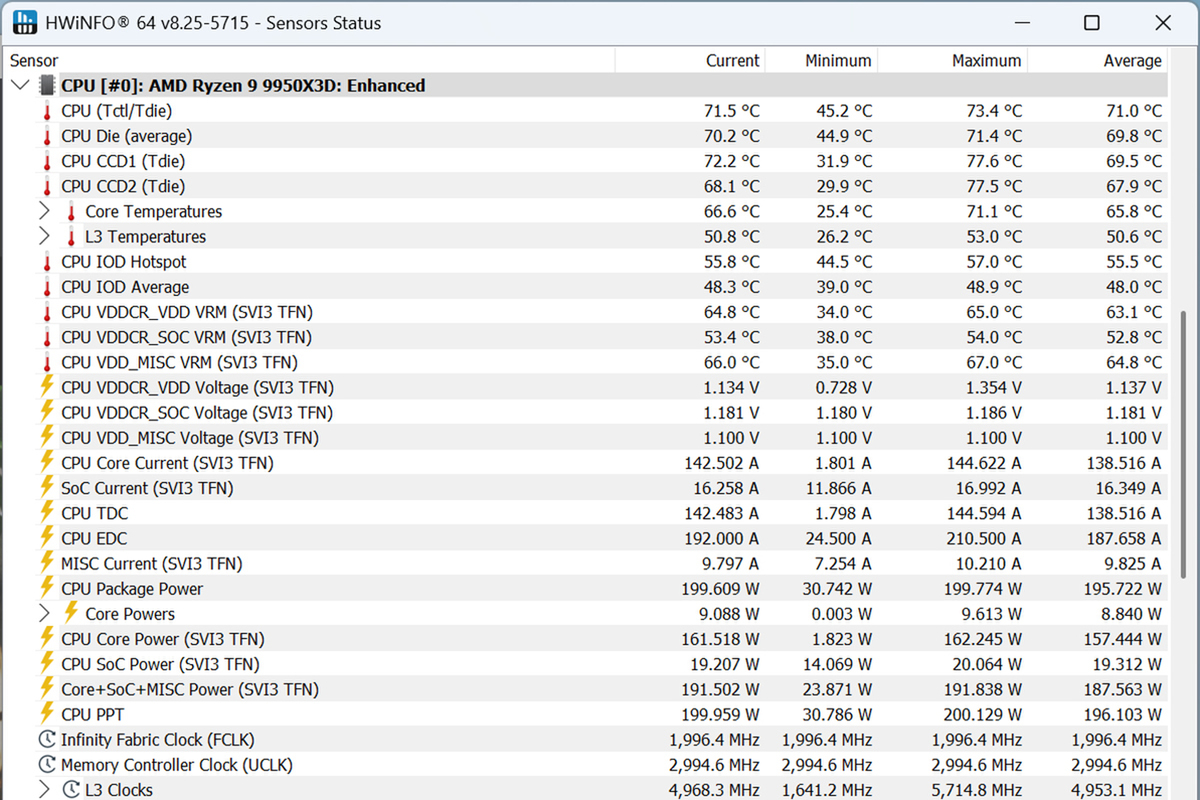The image size is (1200, 800).
Task: Click thermometer icon for CPU (Tctl/Tdie)
Action: click(x=46, y=111)
